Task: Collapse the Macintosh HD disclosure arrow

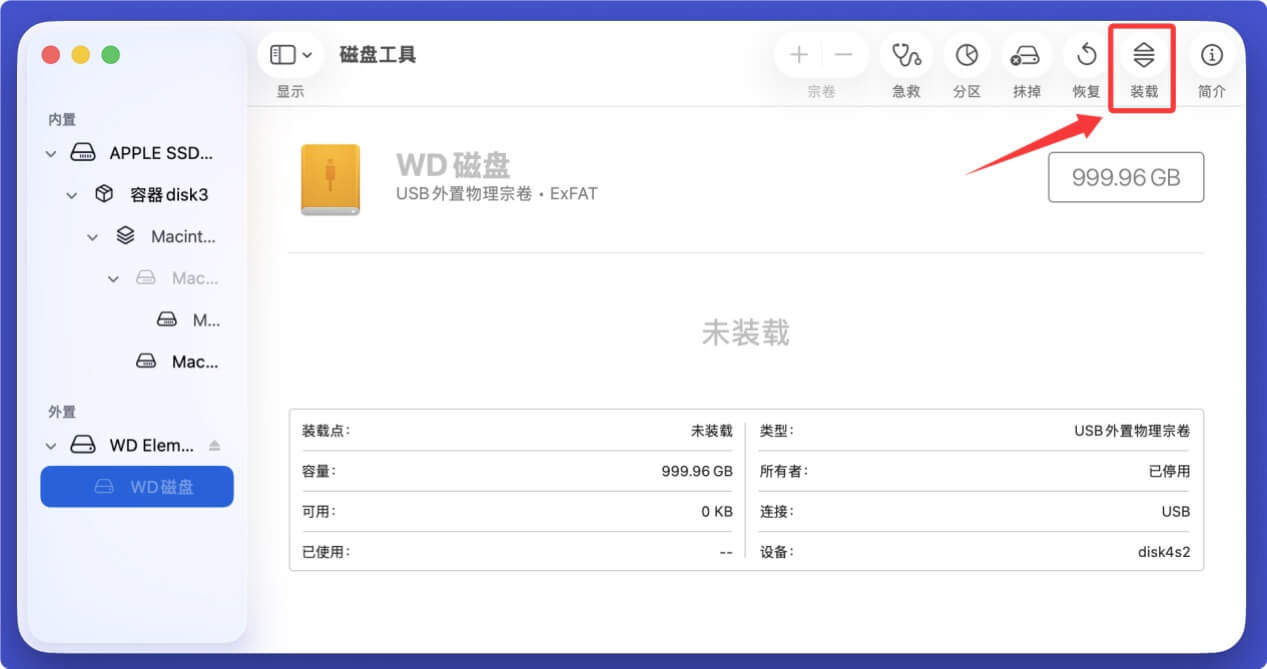Action: click(x=91, y=236)
